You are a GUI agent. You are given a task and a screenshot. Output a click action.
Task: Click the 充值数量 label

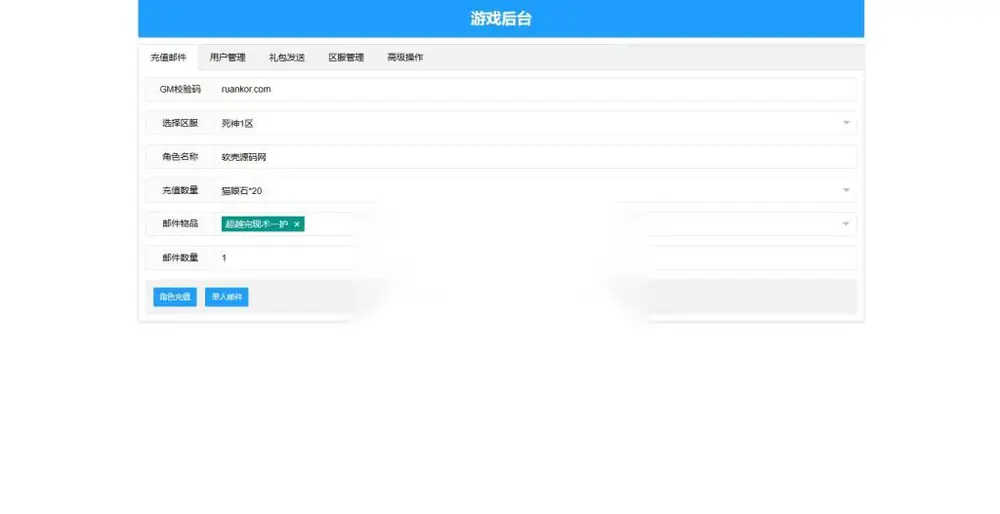(180, 191)
